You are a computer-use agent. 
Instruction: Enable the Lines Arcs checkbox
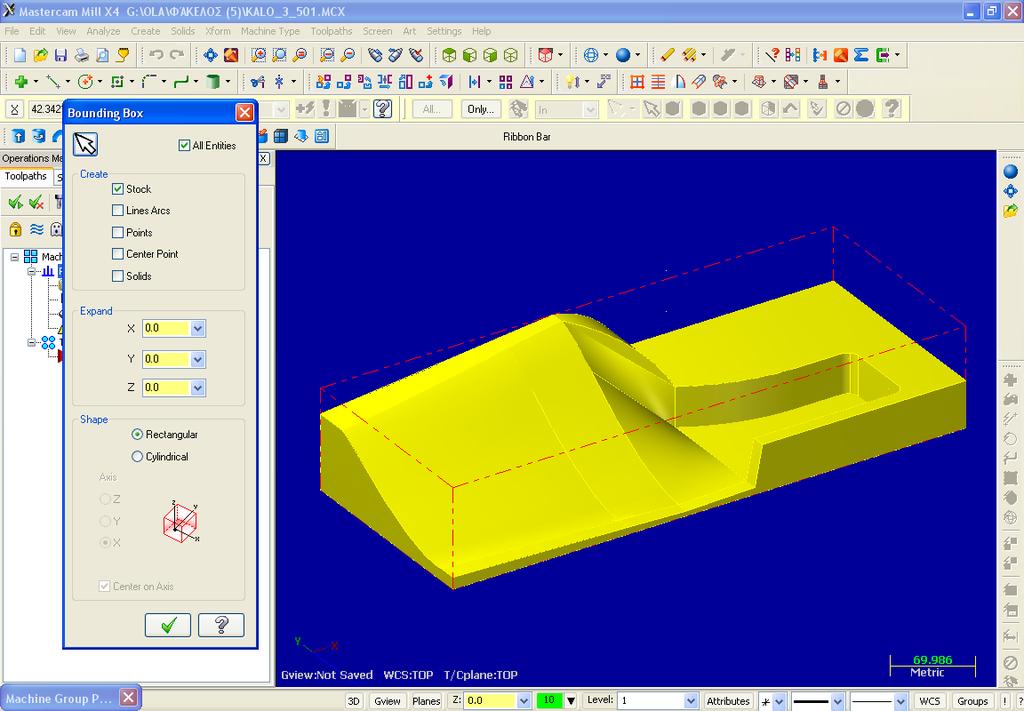(118, 210)
